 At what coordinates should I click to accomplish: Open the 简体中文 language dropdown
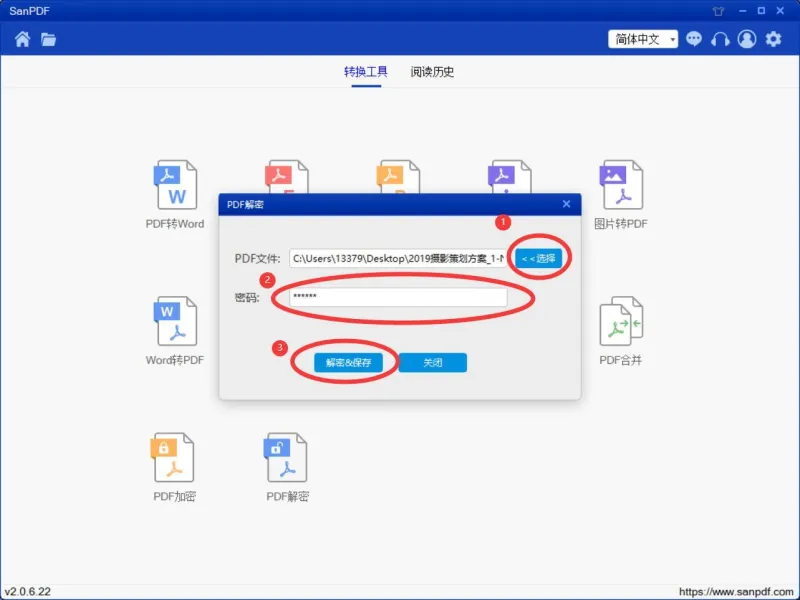[643, 39]
